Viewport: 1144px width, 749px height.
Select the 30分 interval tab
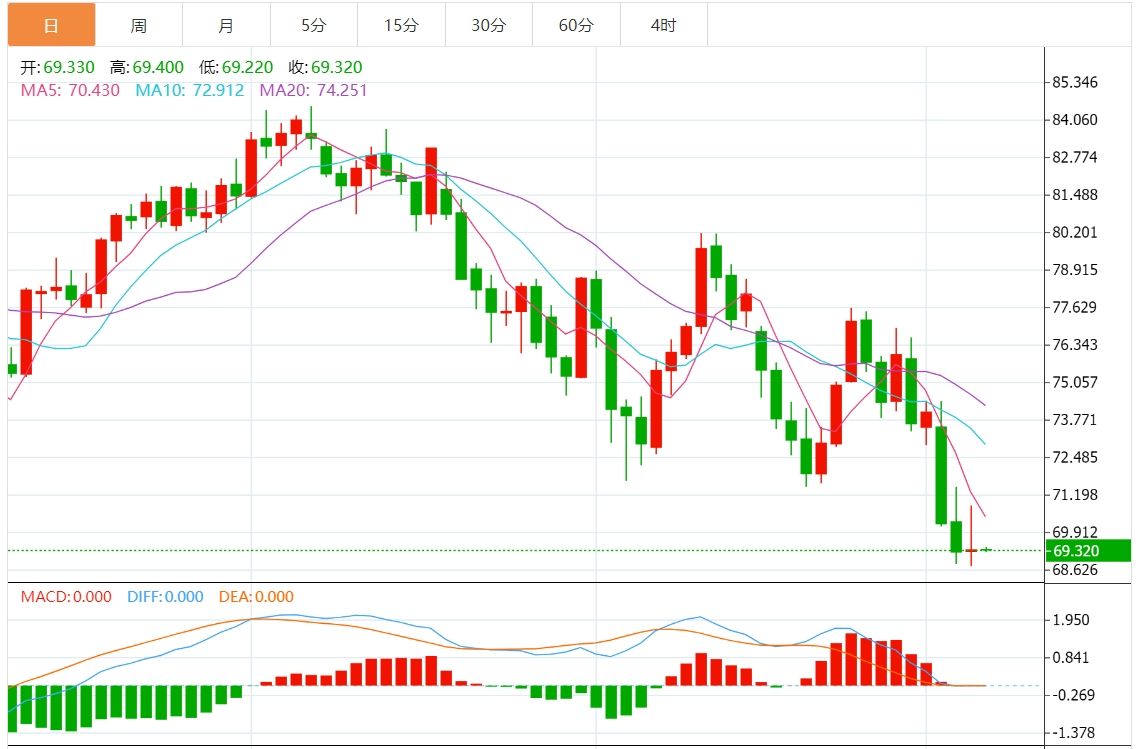488,25
